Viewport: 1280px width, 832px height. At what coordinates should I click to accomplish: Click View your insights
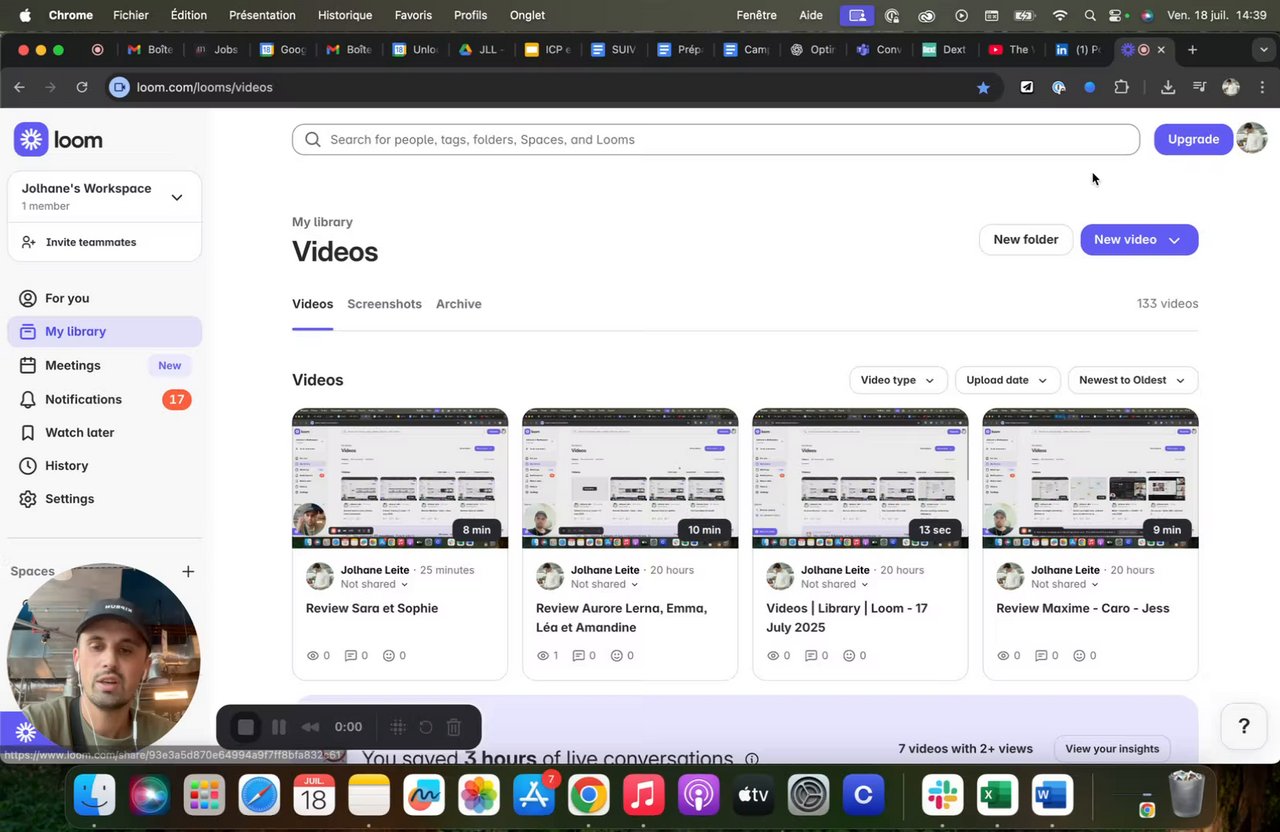1112,749
